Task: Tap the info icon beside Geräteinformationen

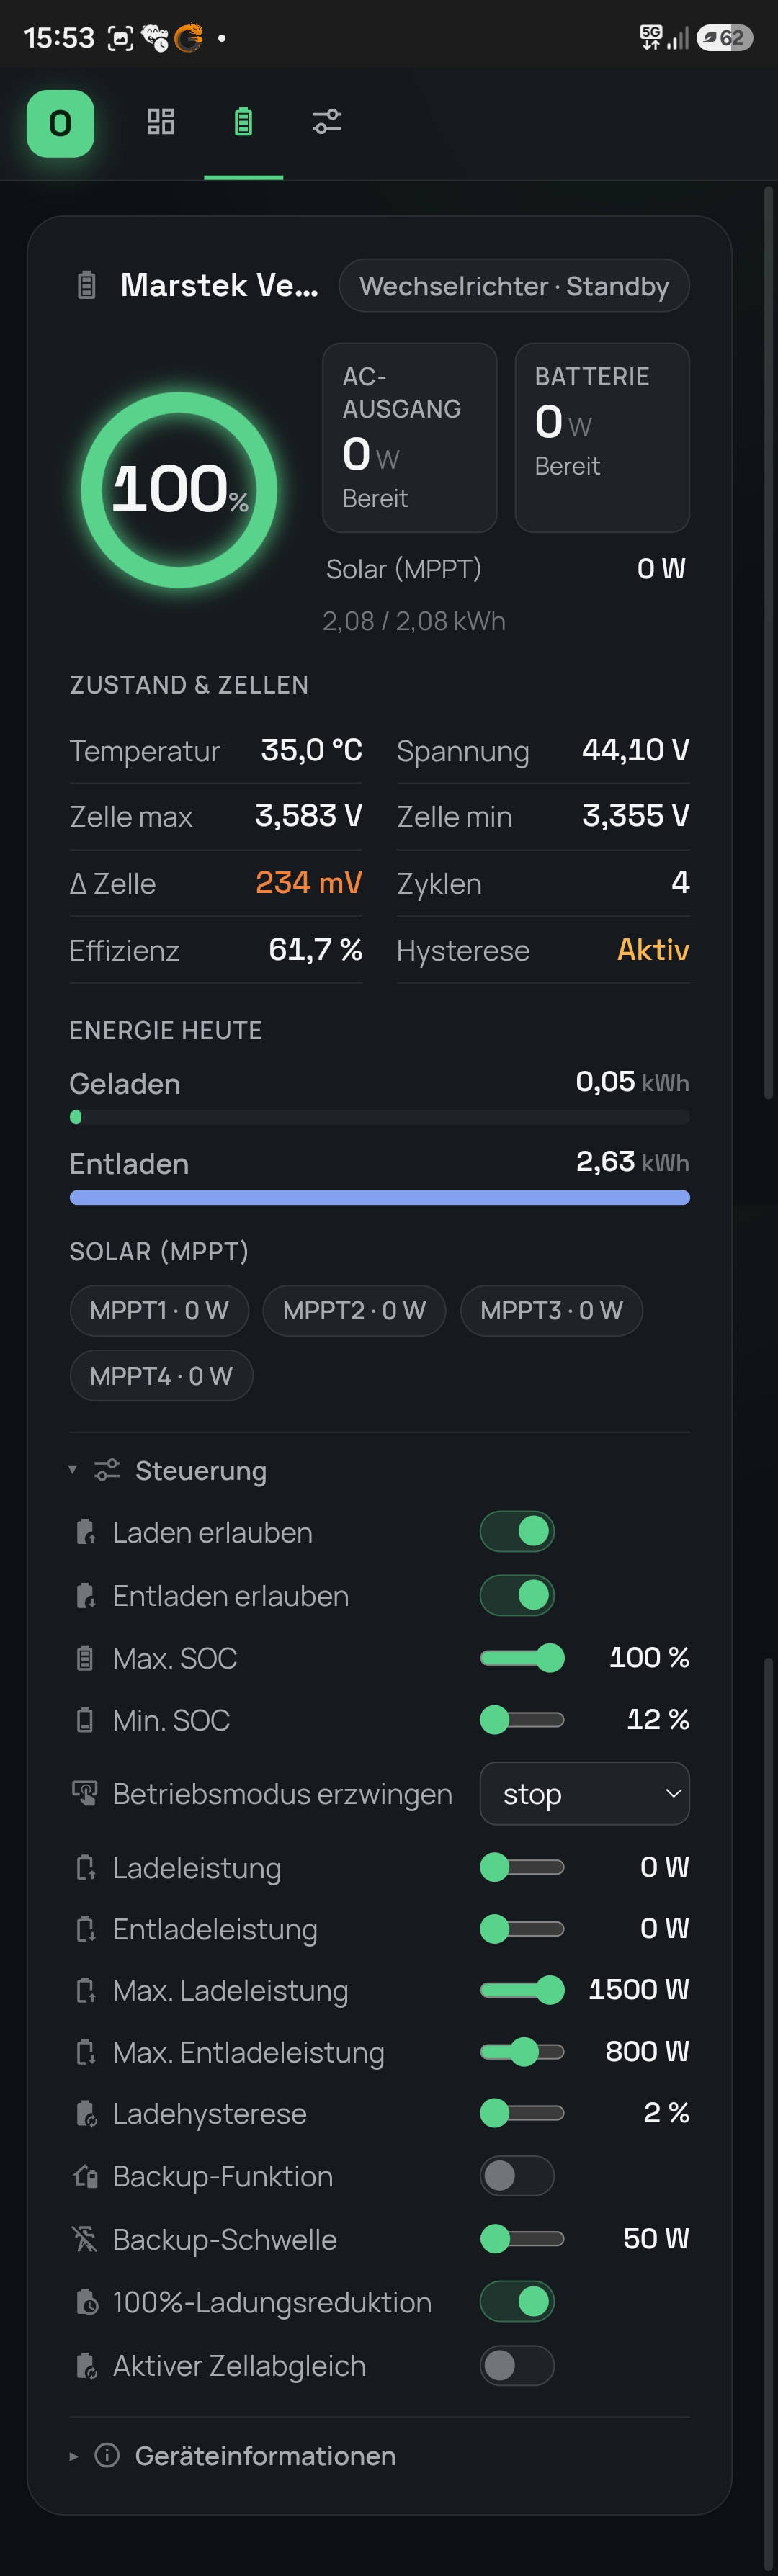Action: (107, 2455)
